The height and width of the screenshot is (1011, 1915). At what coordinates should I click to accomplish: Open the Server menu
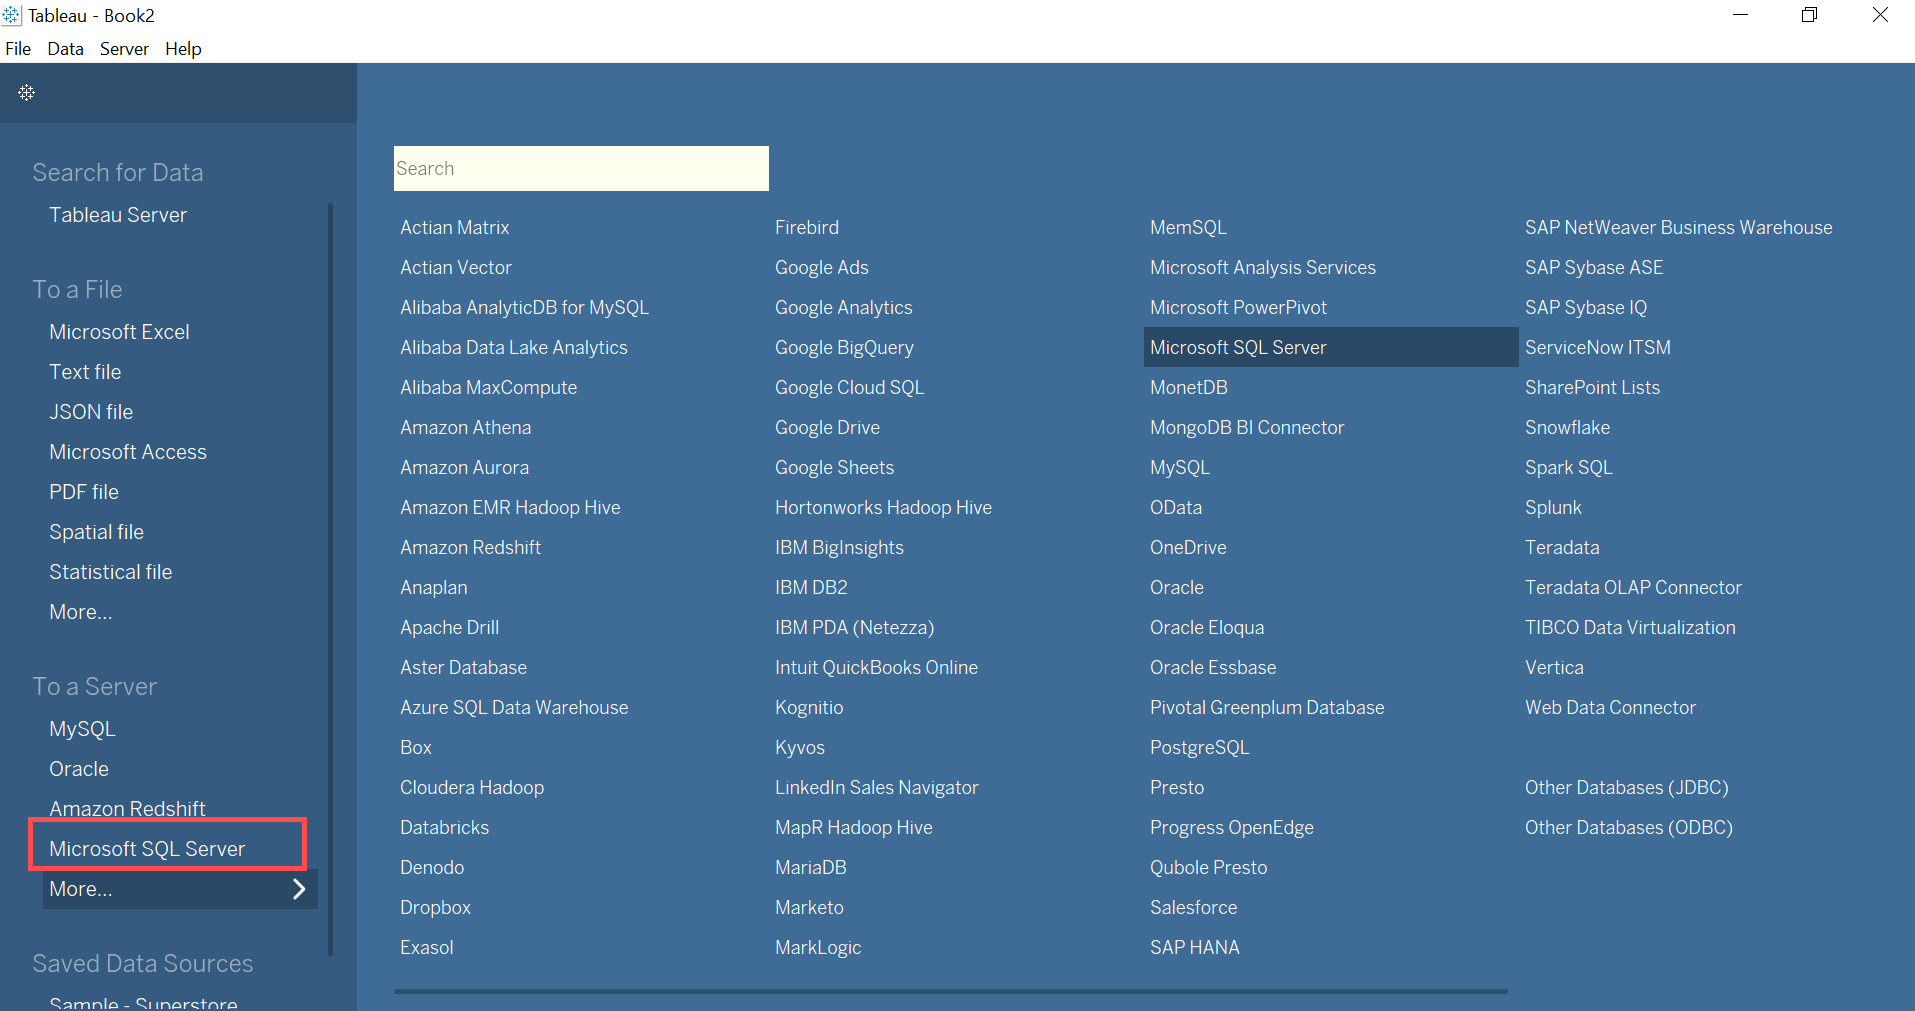[x=124, y=49]
